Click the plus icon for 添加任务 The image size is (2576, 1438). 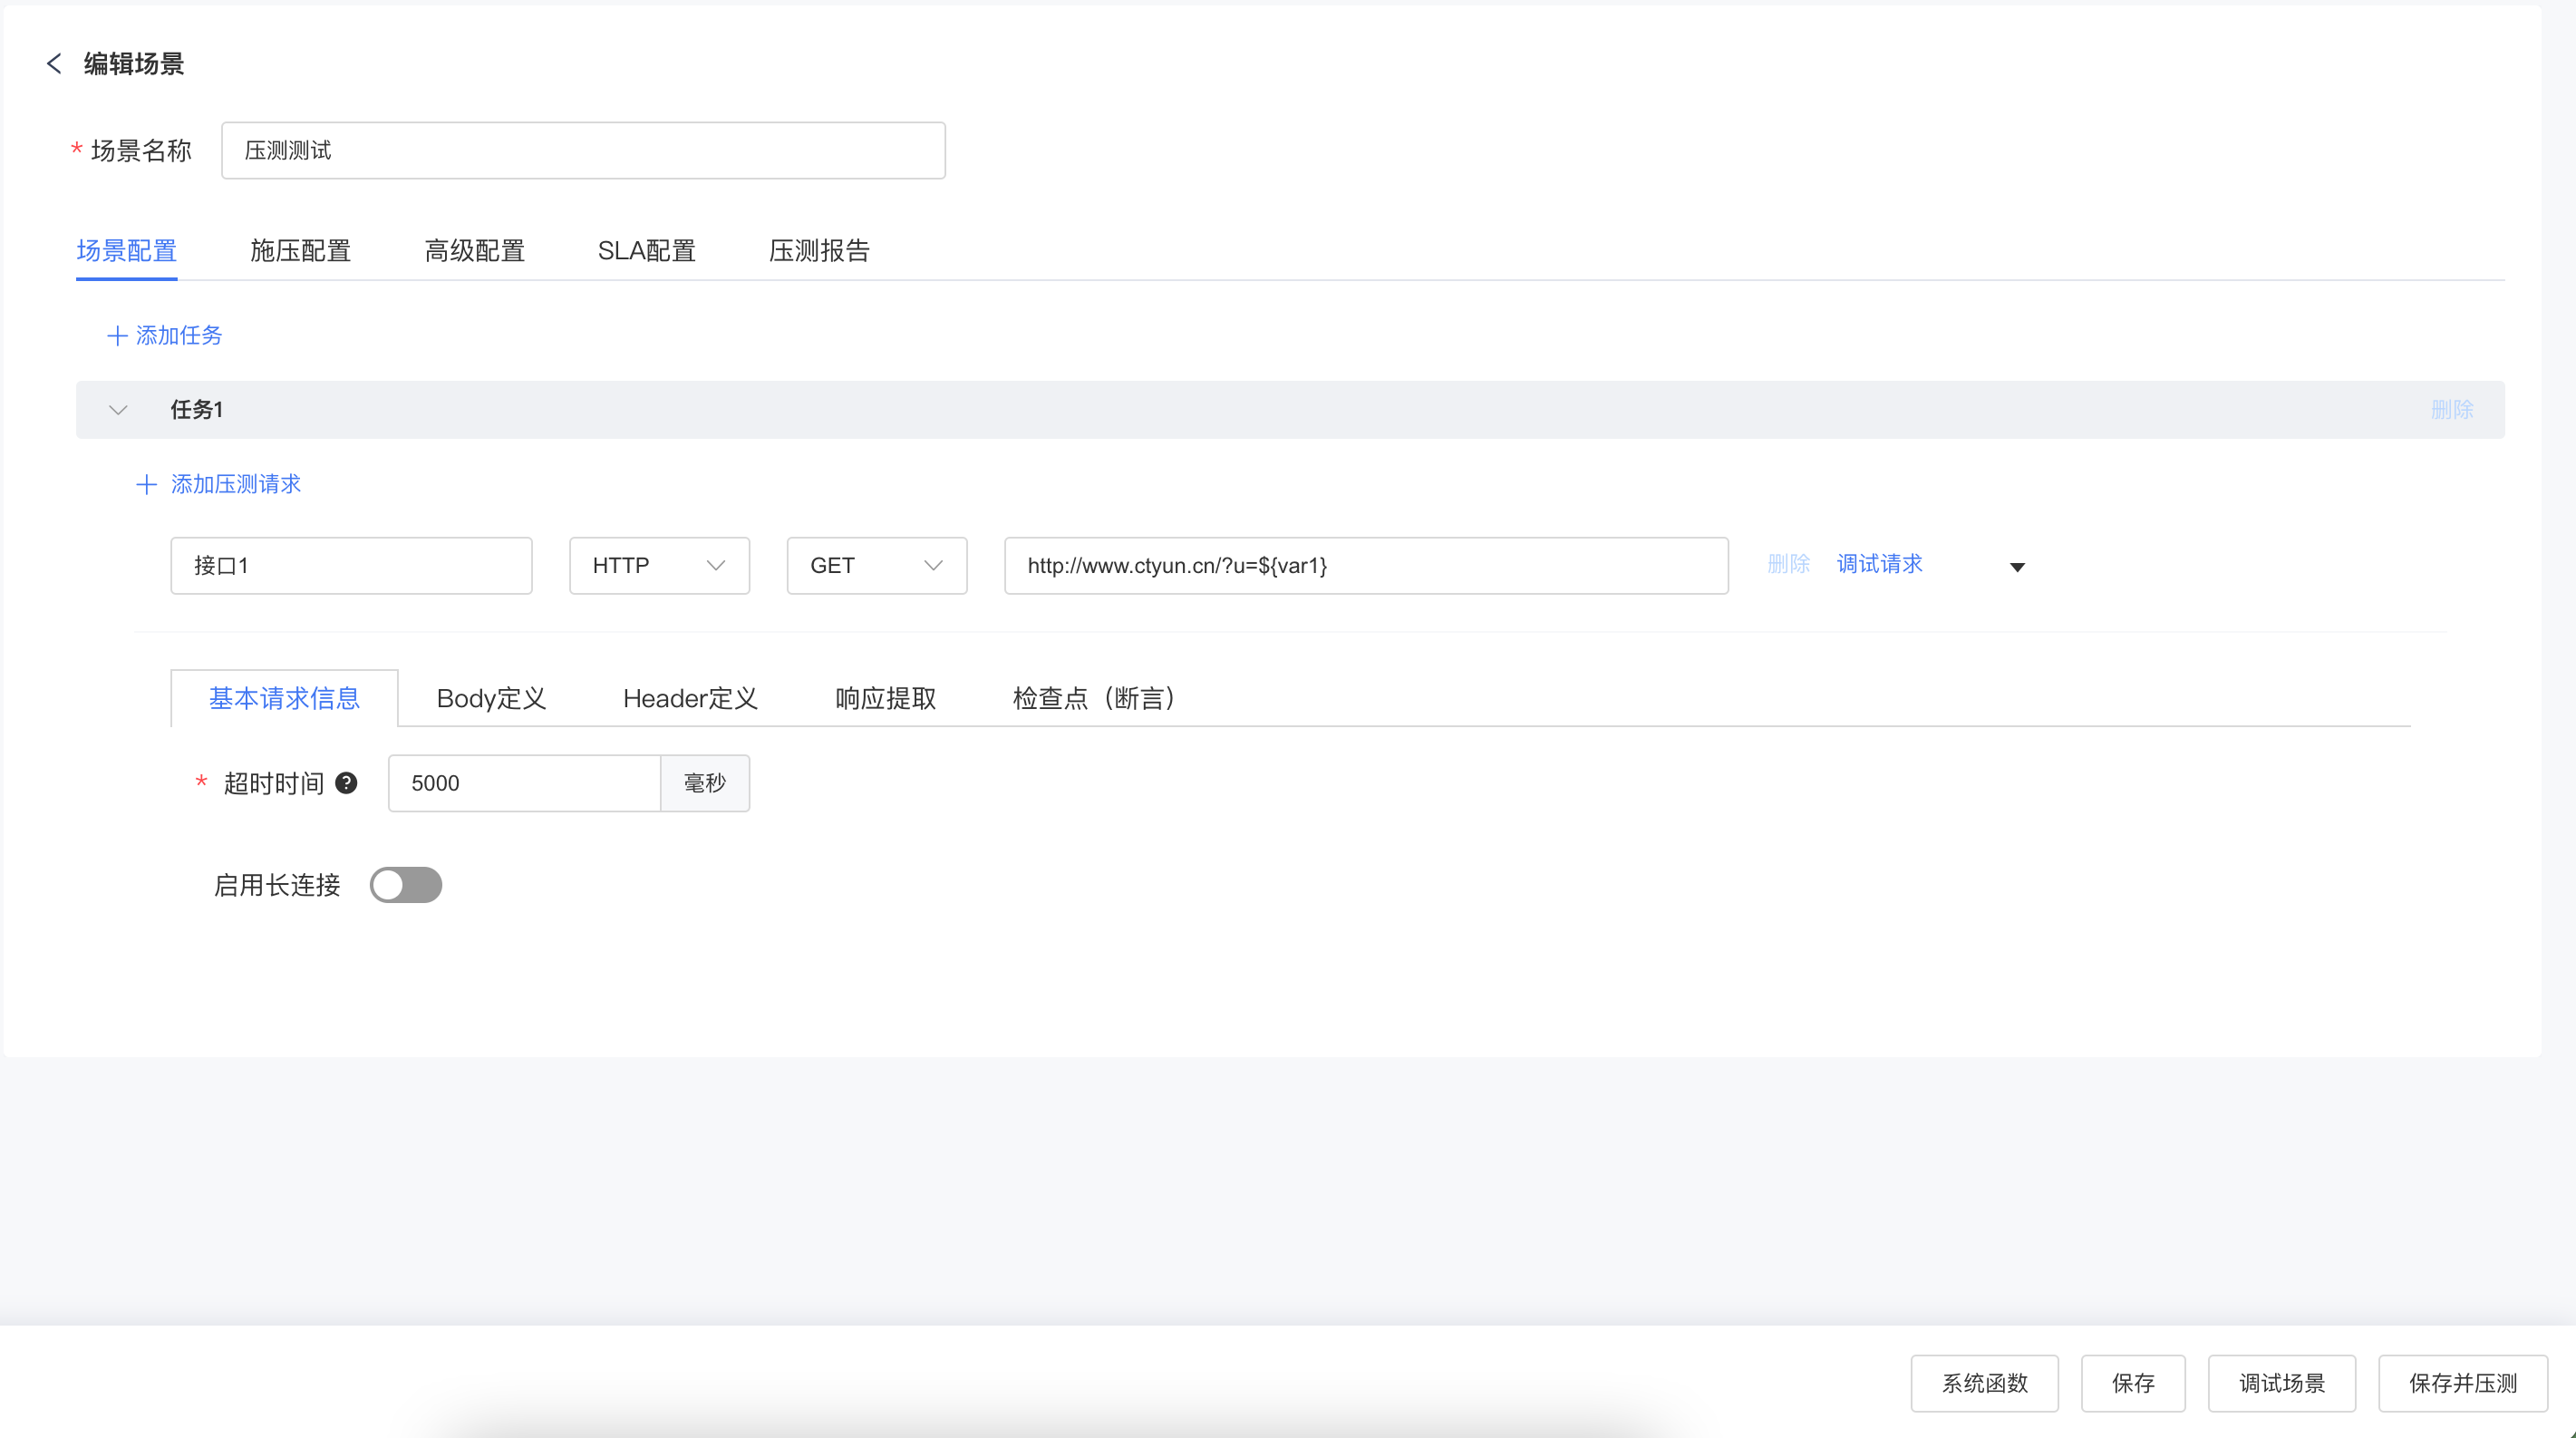pyautogui.click(x=117, y=335)
